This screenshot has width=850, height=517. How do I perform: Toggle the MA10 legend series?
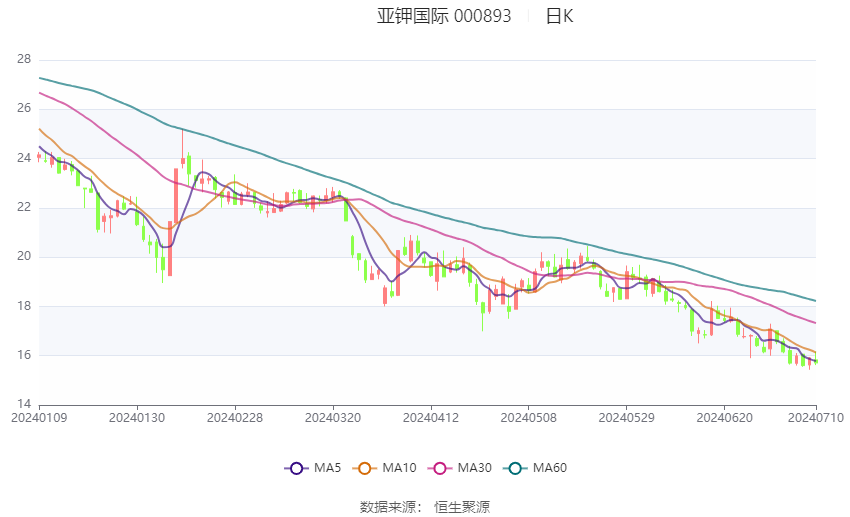pos(384,468)
